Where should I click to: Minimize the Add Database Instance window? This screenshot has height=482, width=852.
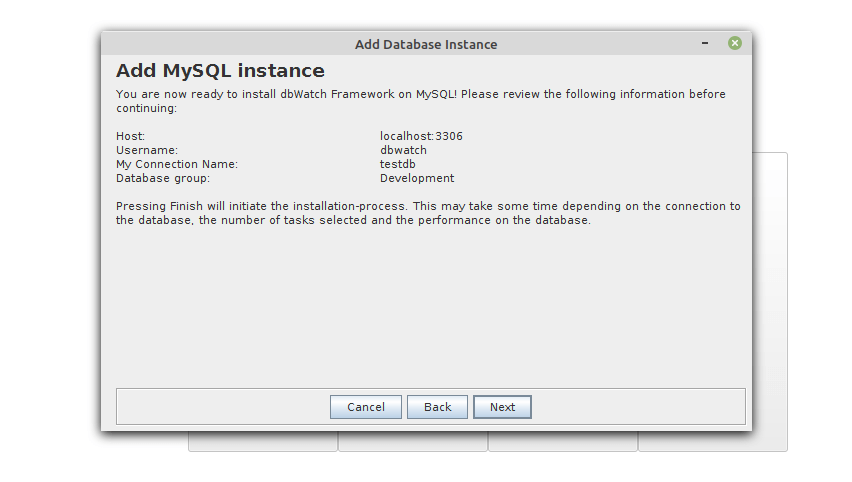[705, 44]
